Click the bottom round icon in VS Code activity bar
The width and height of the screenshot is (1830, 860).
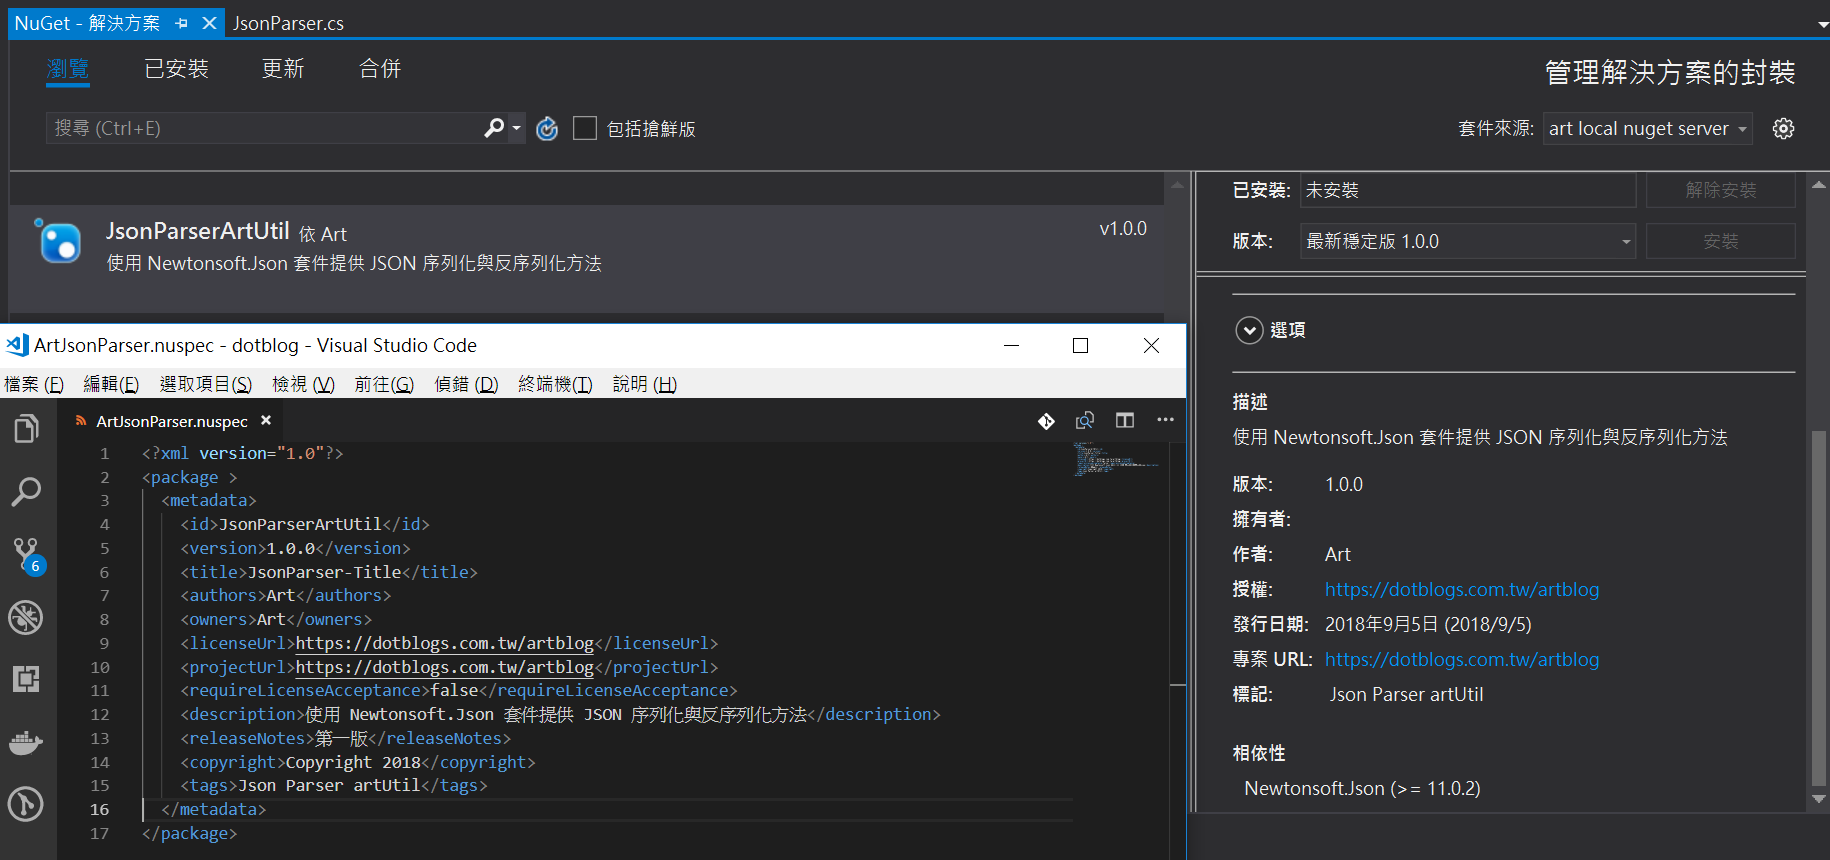26,804
